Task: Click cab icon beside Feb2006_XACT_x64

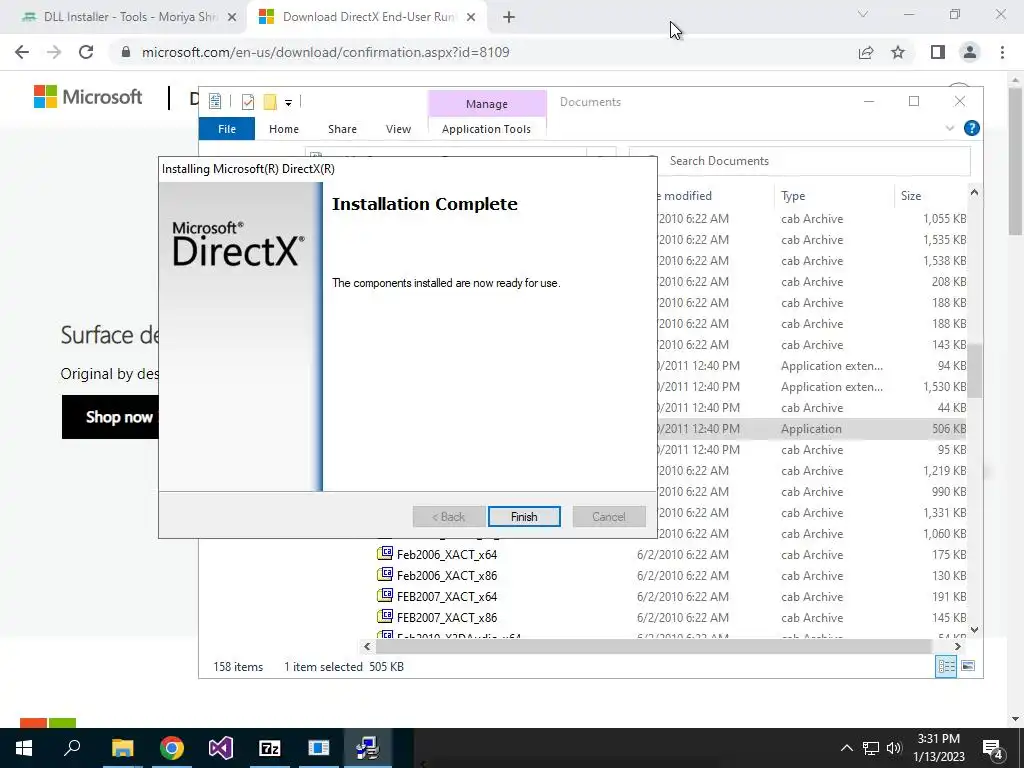Action: pos(385,554)
